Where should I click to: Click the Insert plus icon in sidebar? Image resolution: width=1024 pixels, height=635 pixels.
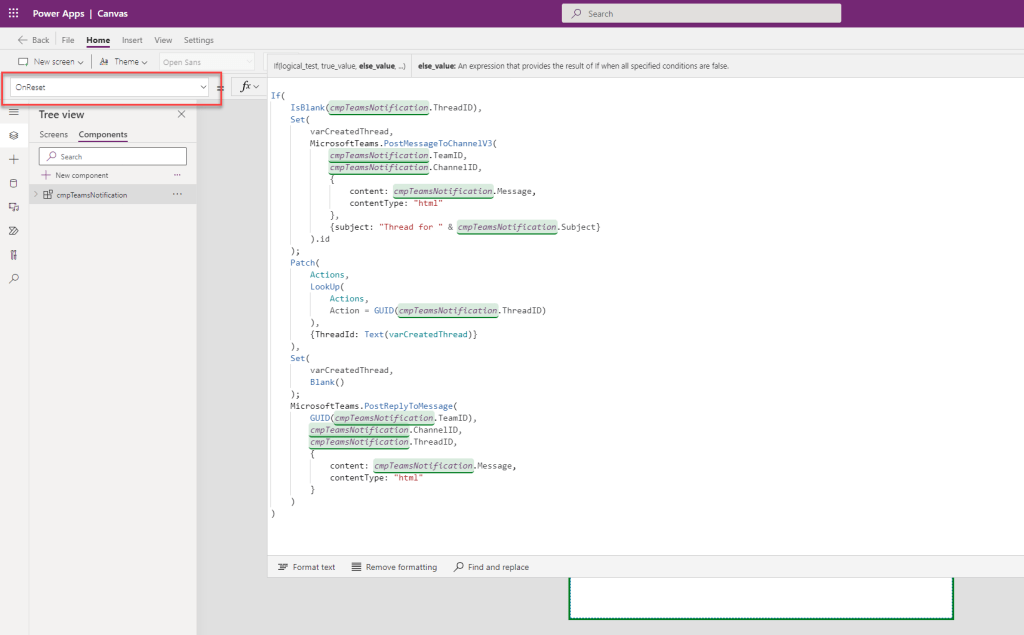click(x=14, y=159)
